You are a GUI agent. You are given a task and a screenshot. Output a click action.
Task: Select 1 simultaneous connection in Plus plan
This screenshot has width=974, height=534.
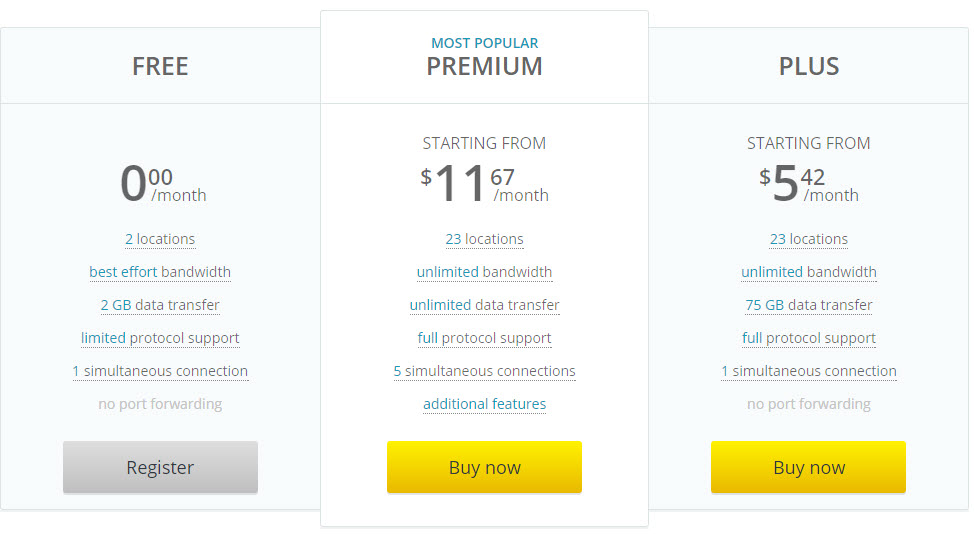pos(809,371)
